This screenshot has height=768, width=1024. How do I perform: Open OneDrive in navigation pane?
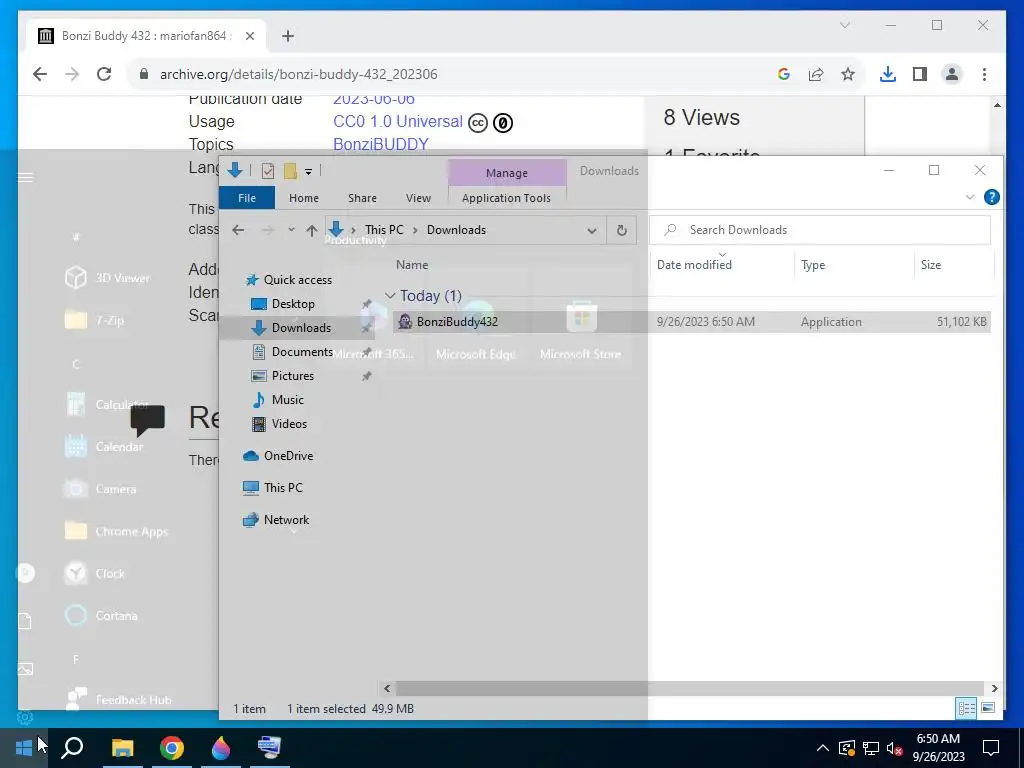[x=288, y=456]
